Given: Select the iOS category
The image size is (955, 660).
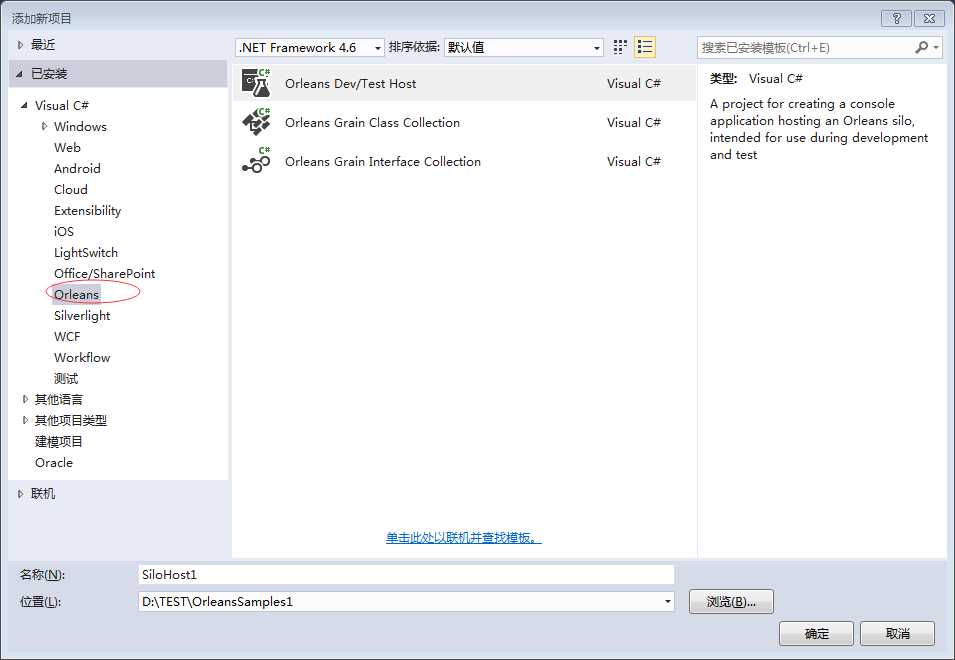Looking at the screenshot, I should [63, 231].
